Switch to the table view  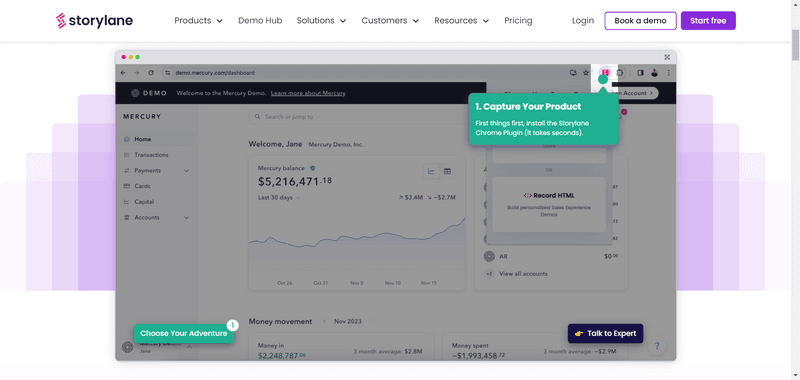click(447, 171)
